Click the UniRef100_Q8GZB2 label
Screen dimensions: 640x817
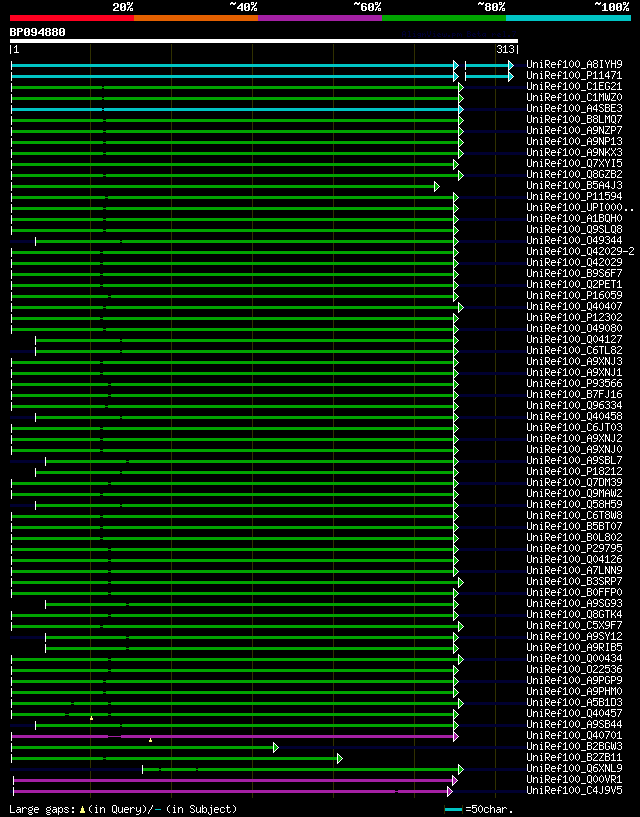(x=574, y=175)
